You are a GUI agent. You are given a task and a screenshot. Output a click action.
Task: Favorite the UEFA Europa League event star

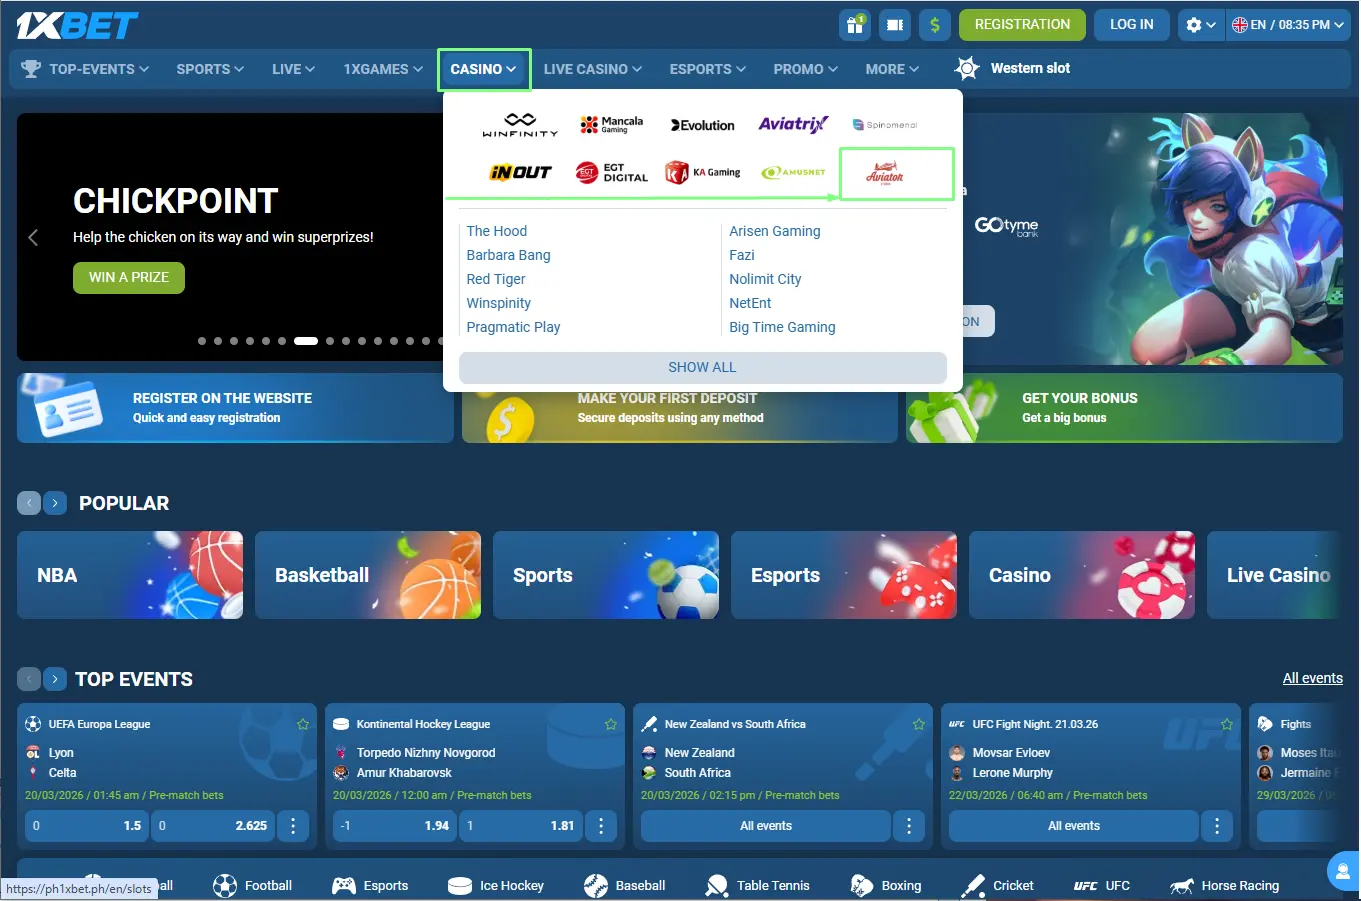[x=303, y=724]
